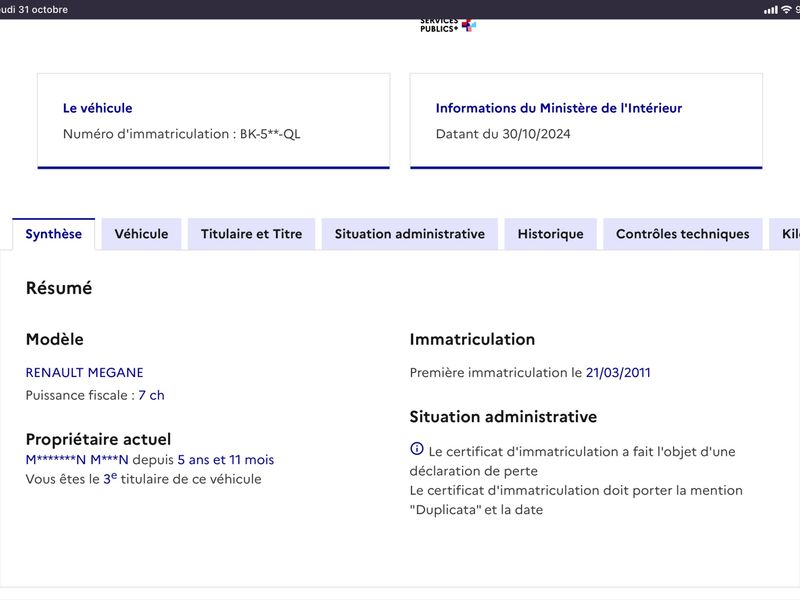Click the Services Publics+ logo
The image size is (800, 600).
coord(448,26)
